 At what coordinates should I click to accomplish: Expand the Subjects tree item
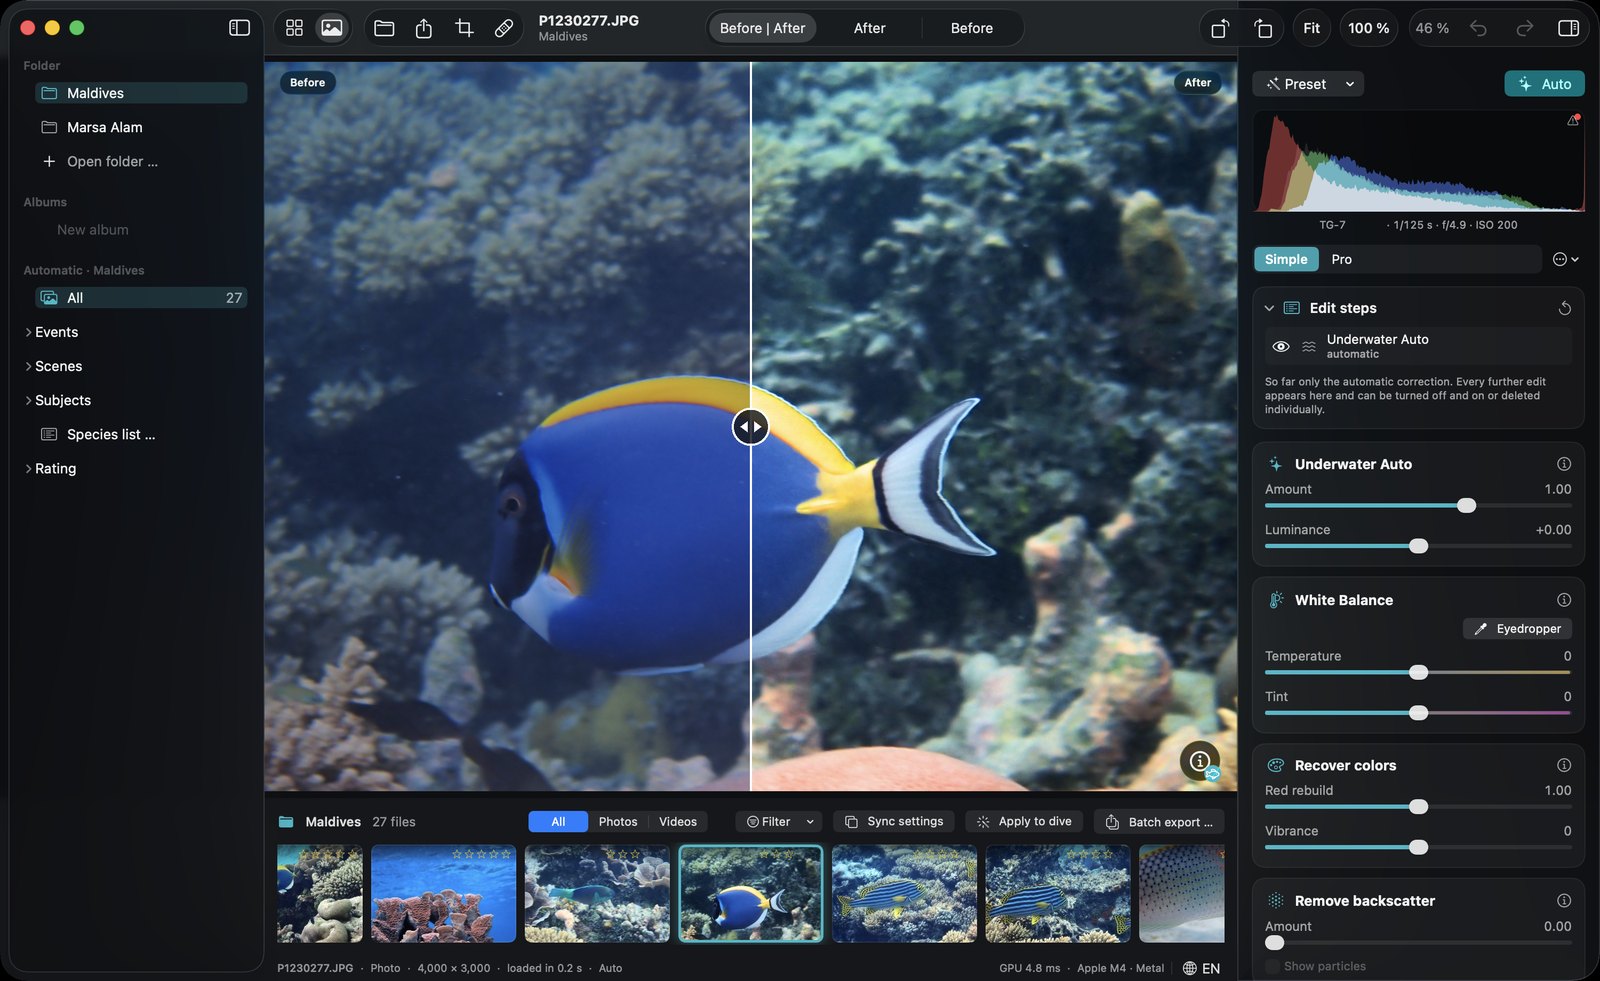pyautogui.click(x=28, y=400)
